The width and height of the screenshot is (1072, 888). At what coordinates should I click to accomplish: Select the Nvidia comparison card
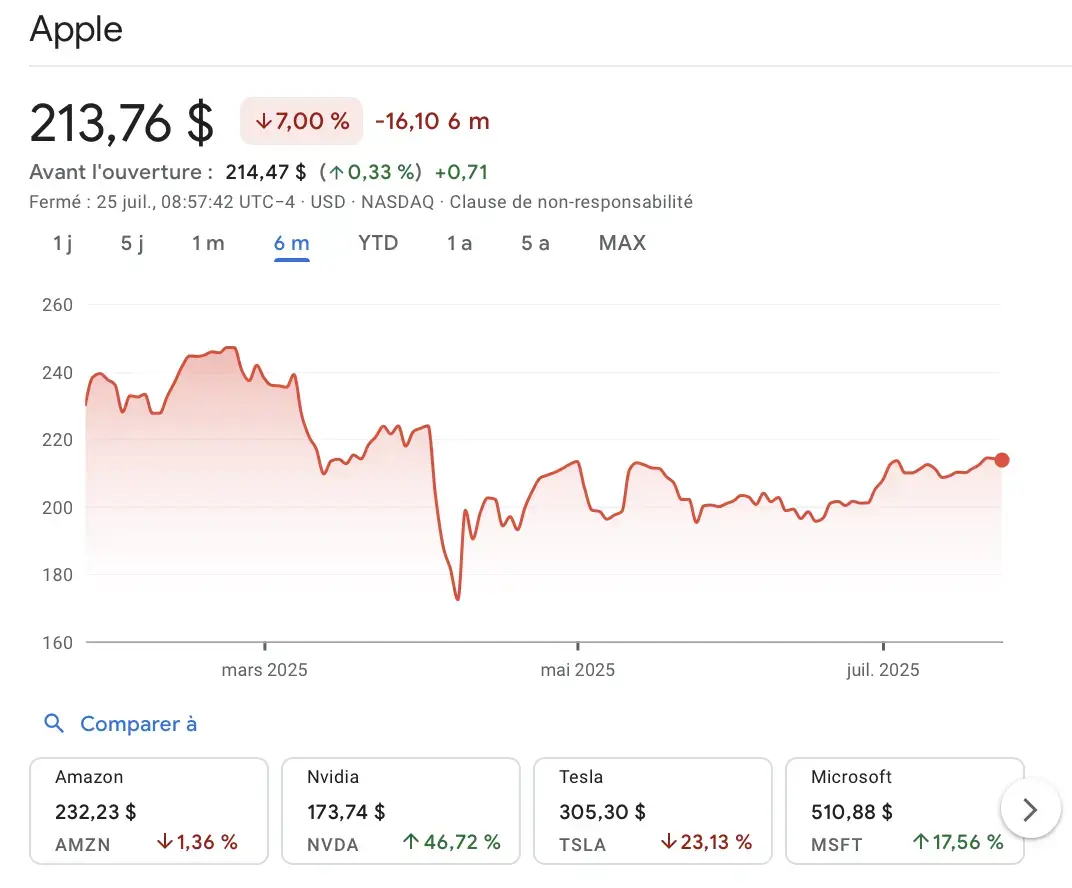click(x=400, y=810)
